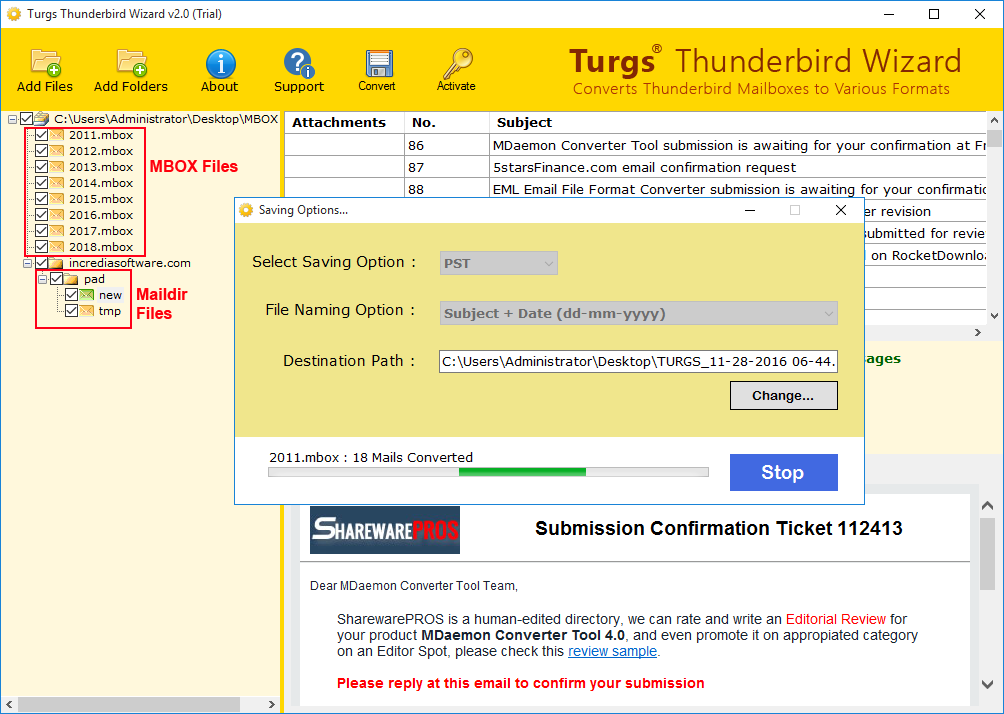The height and width of the screenshot is (714, 1004).
Task: Open the About info icon
Action: (220, 64)
